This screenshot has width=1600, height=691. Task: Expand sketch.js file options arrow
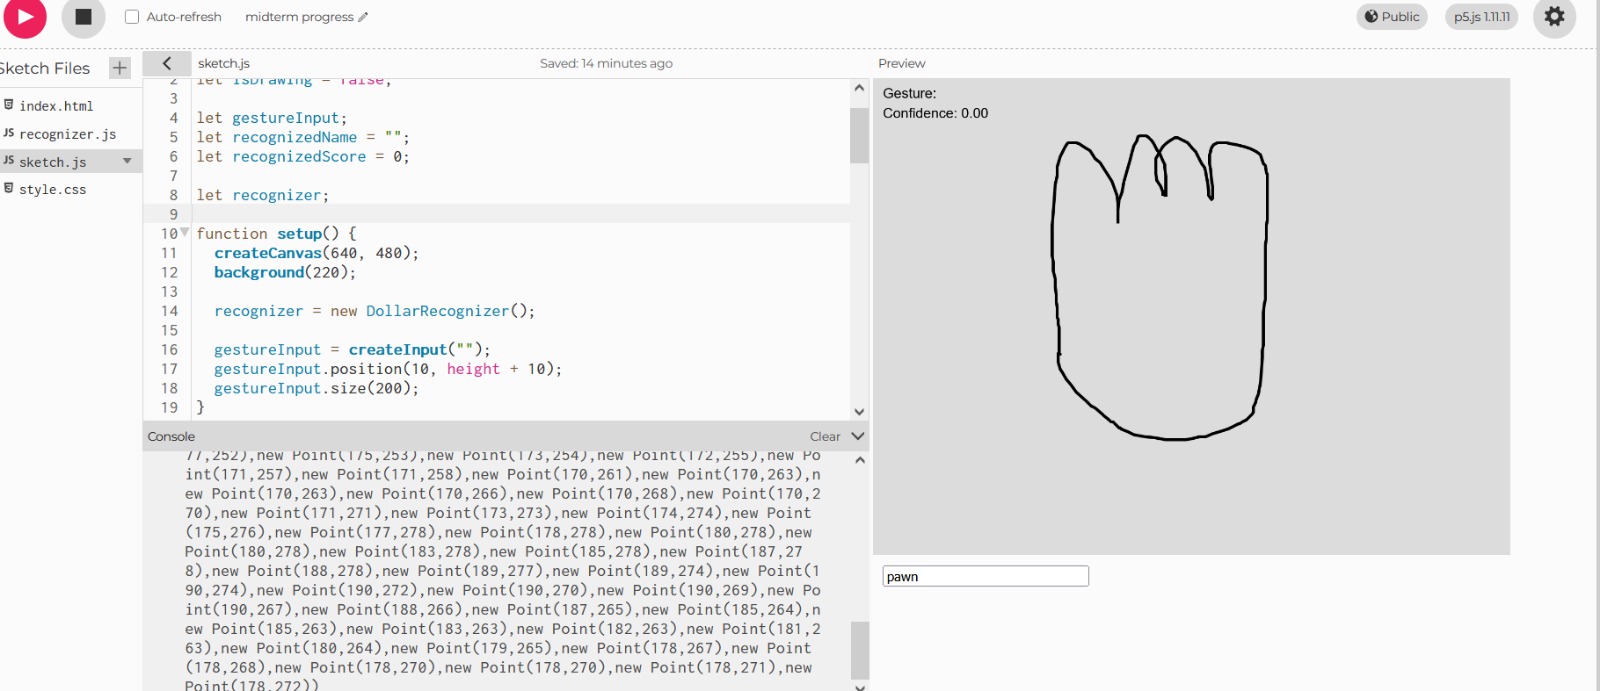(x=127, y=161)
